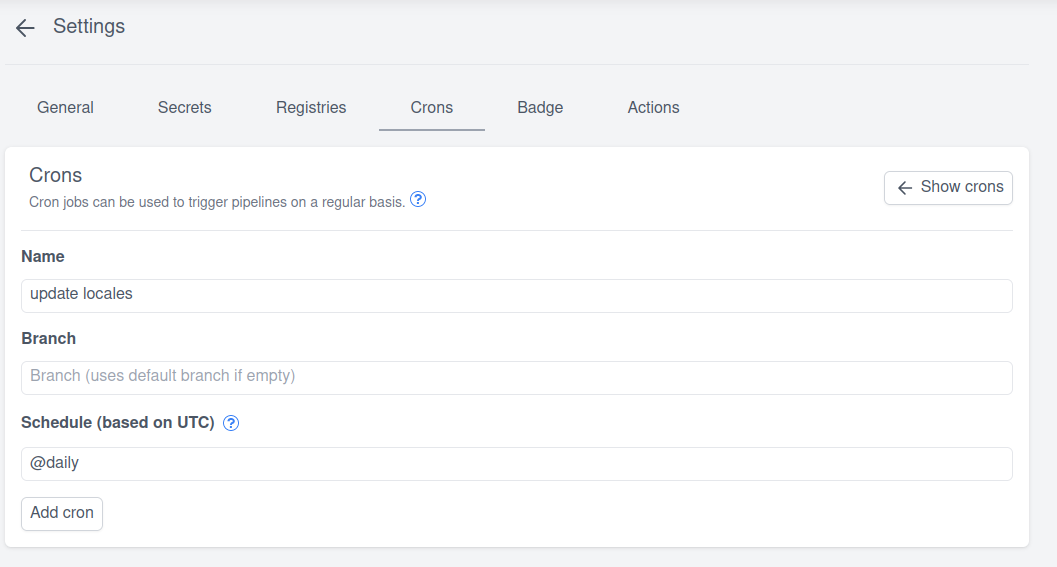
Task: Go to the Registries tab
Action: pyautogui.click(x=311, y=108)
